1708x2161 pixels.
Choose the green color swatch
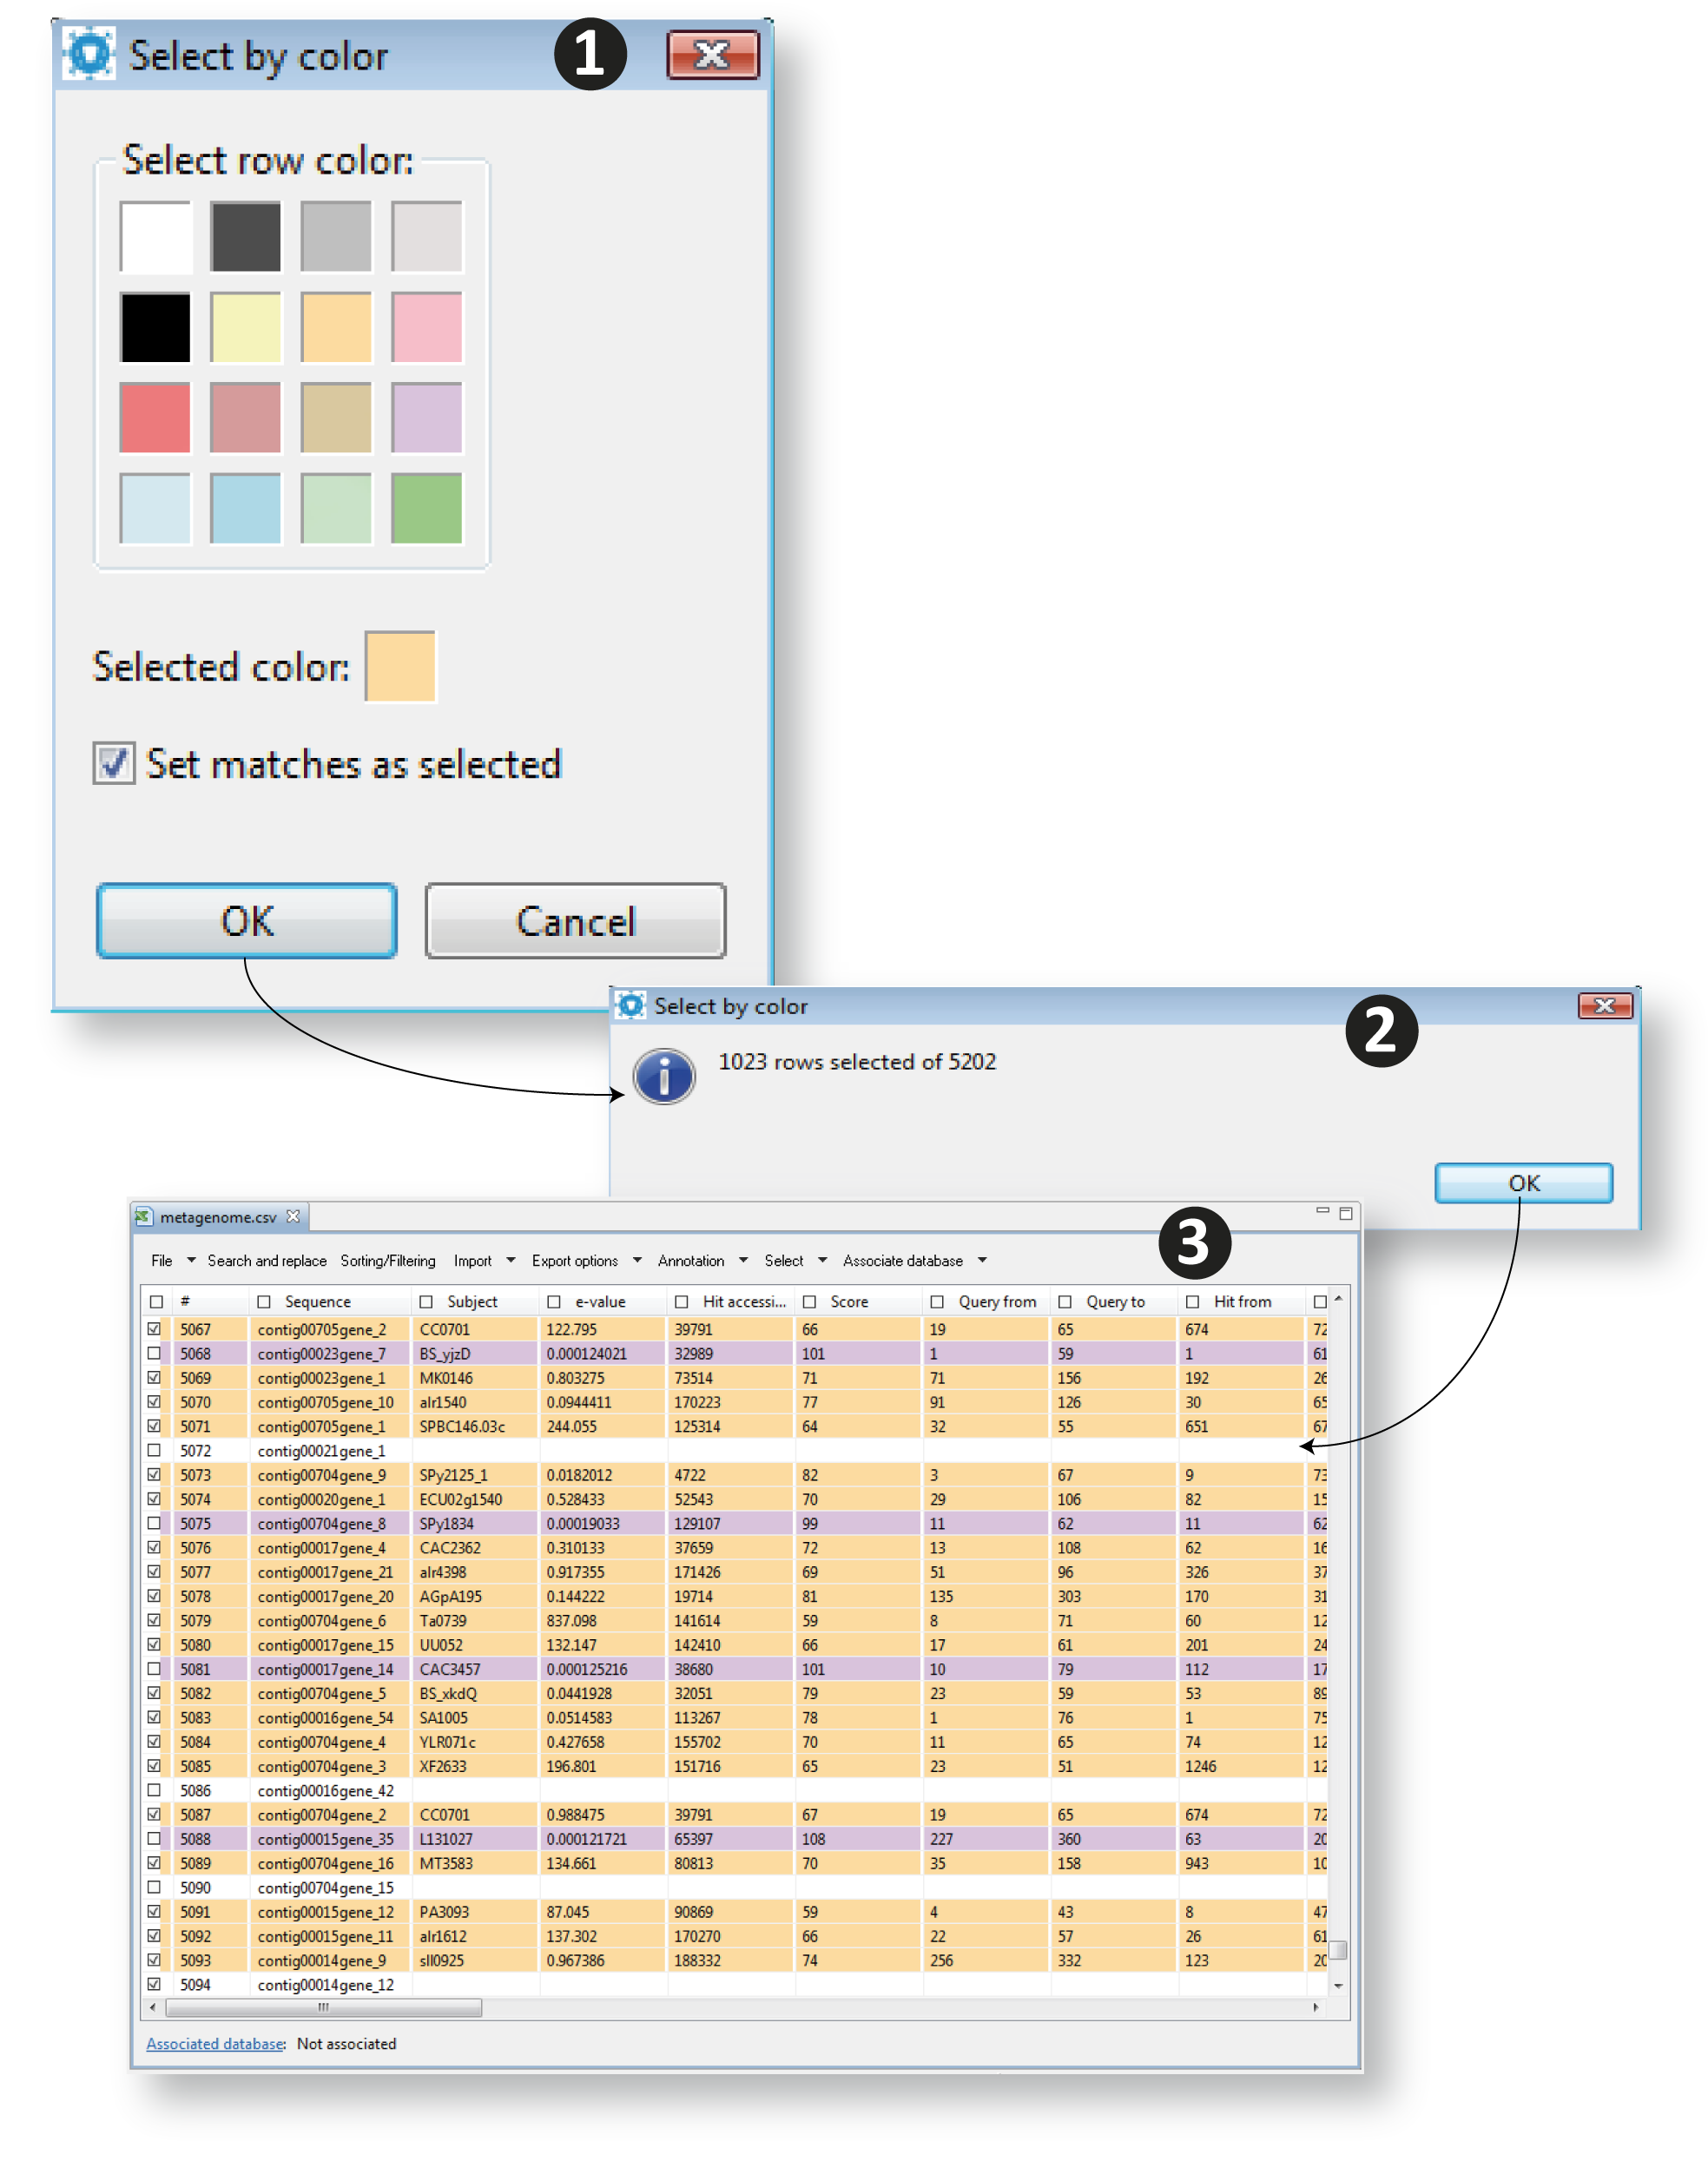pyautogui.click(x=427, y=508)
